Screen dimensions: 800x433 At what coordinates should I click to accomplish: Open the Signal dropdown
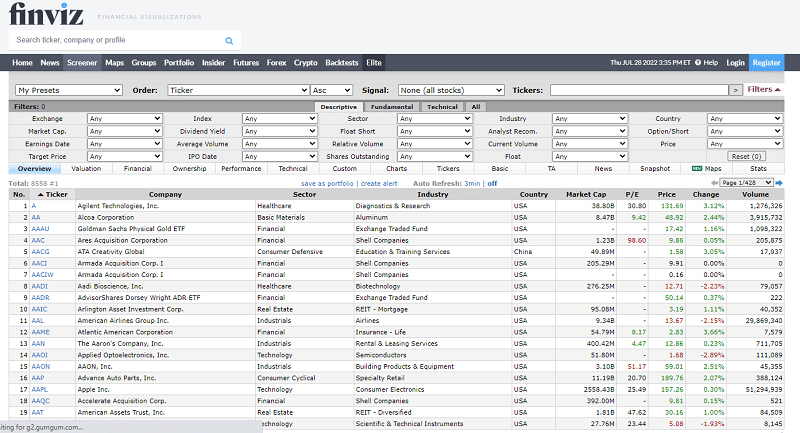pos(451,90)
